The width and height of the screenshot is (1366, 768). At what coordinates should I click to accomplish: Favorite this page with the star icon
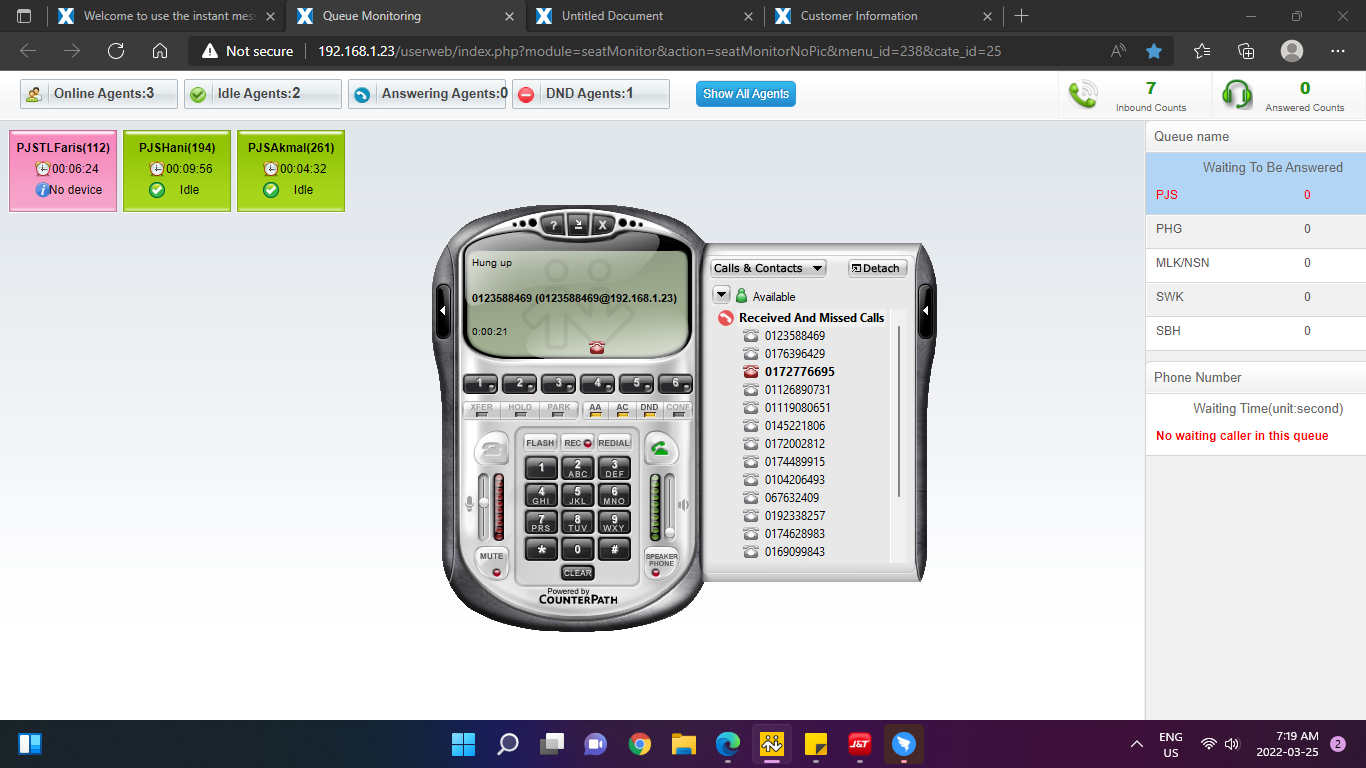[x=1154, y=51]
